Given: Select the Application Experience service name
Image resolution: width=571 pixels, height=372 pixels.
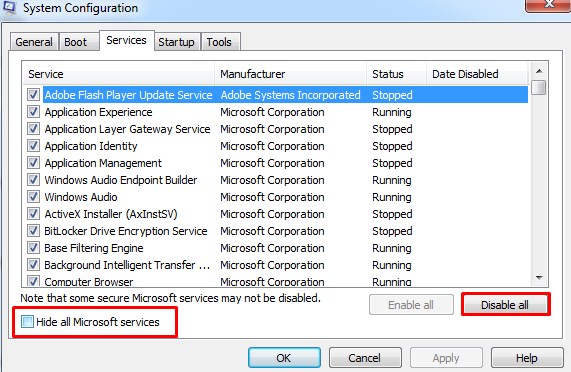Looking at the screenshot, I should [98, 112].
